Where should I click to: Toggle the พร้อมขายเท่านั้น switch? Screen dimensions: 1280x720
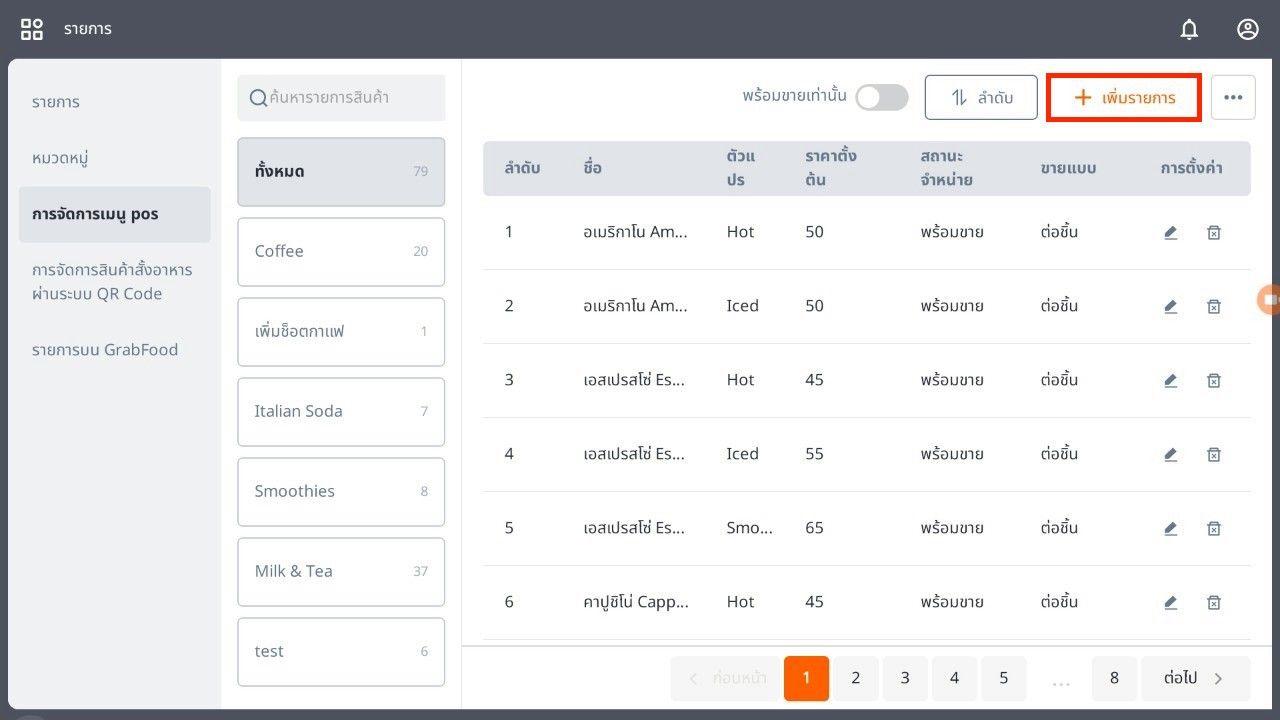point(881,97)
